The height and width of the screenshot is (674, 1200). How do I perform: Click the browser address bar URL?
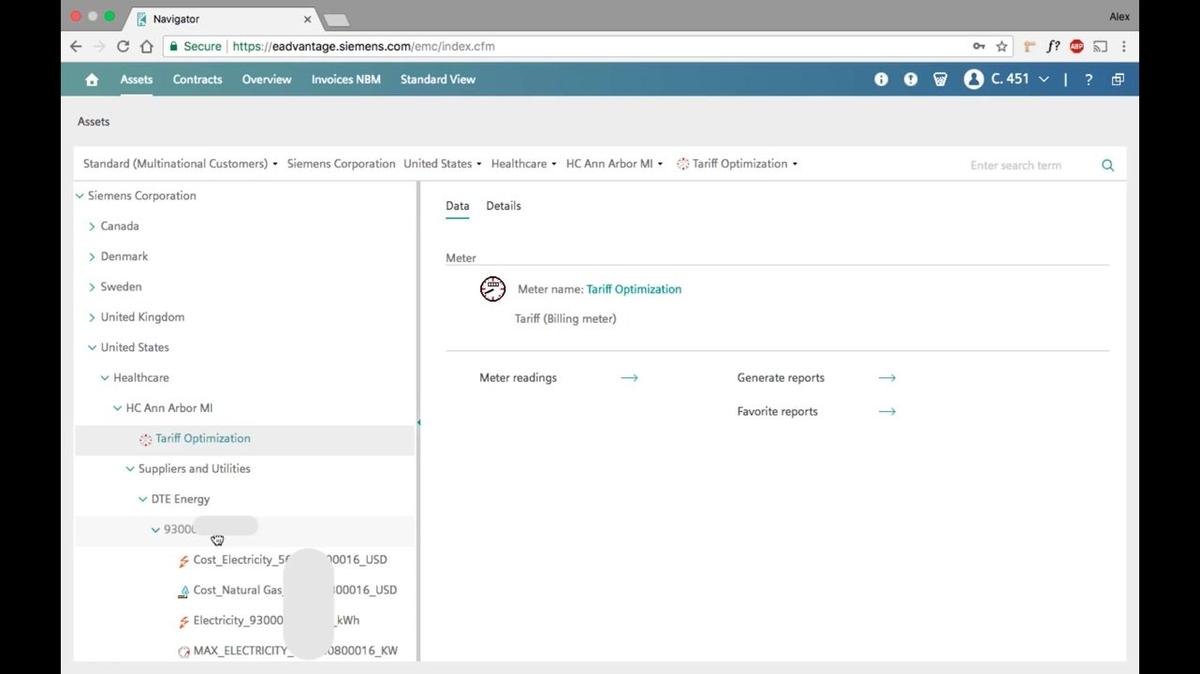[364, 46]
